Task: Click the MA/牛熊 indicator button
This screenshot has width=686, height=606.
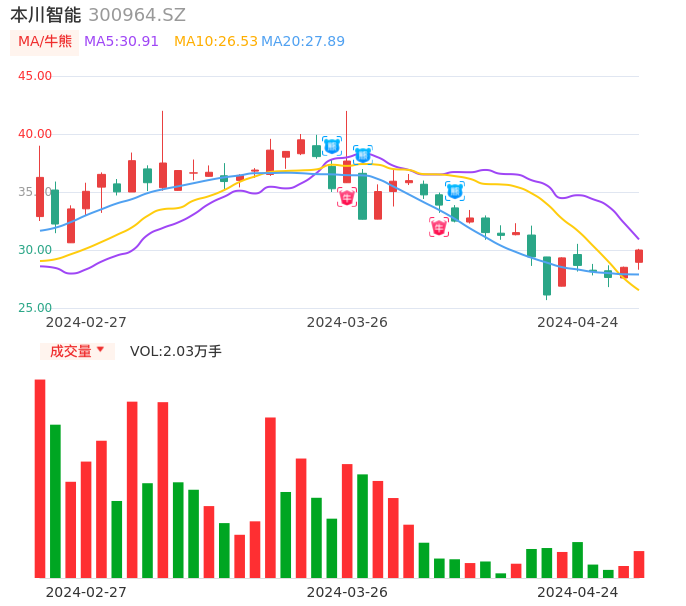Action: coord(45,42)
